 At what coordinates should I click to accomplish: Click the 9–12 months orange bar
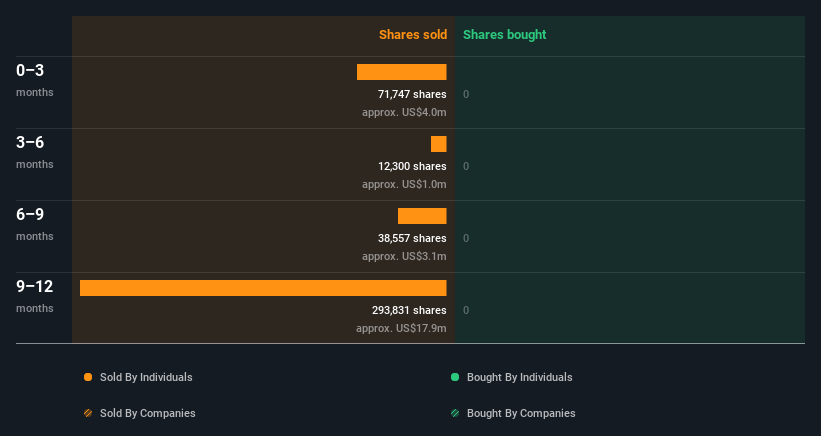tap(263, 288)
